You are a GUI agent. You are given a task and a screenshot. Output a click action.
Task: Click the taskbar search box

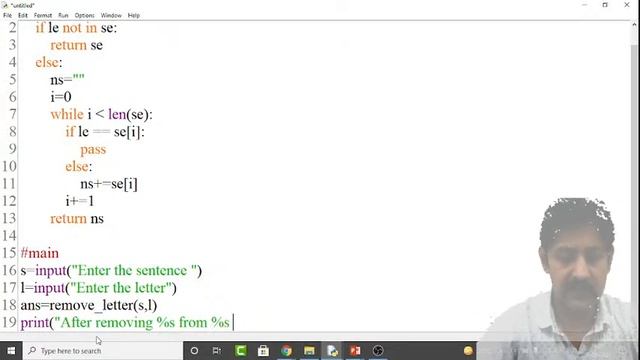102,351
